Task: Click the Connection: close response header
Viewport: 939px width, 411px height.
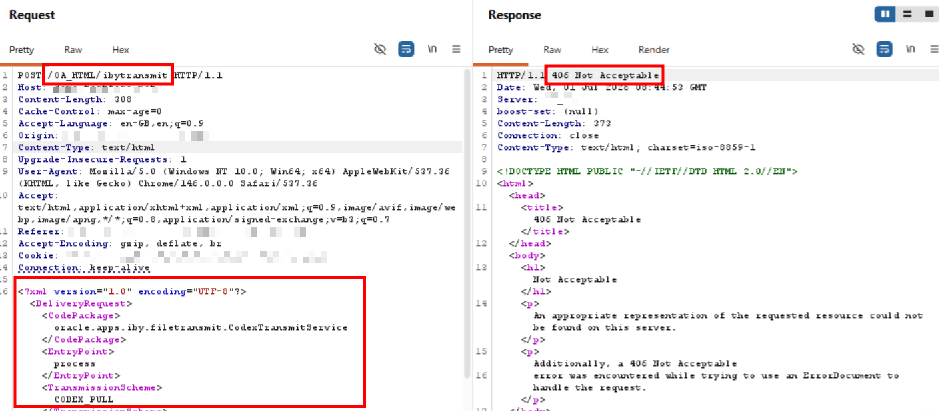Action: (548, 135)
